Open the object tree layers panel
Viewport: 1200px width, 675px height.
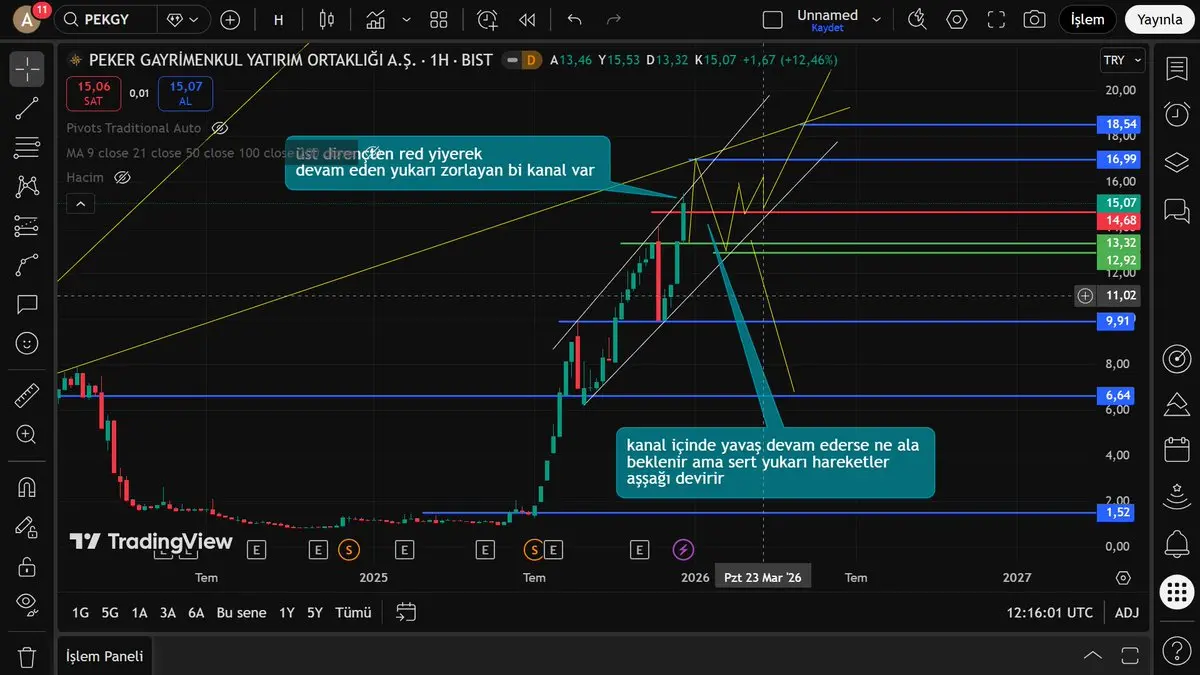(x=1177, y=161)
